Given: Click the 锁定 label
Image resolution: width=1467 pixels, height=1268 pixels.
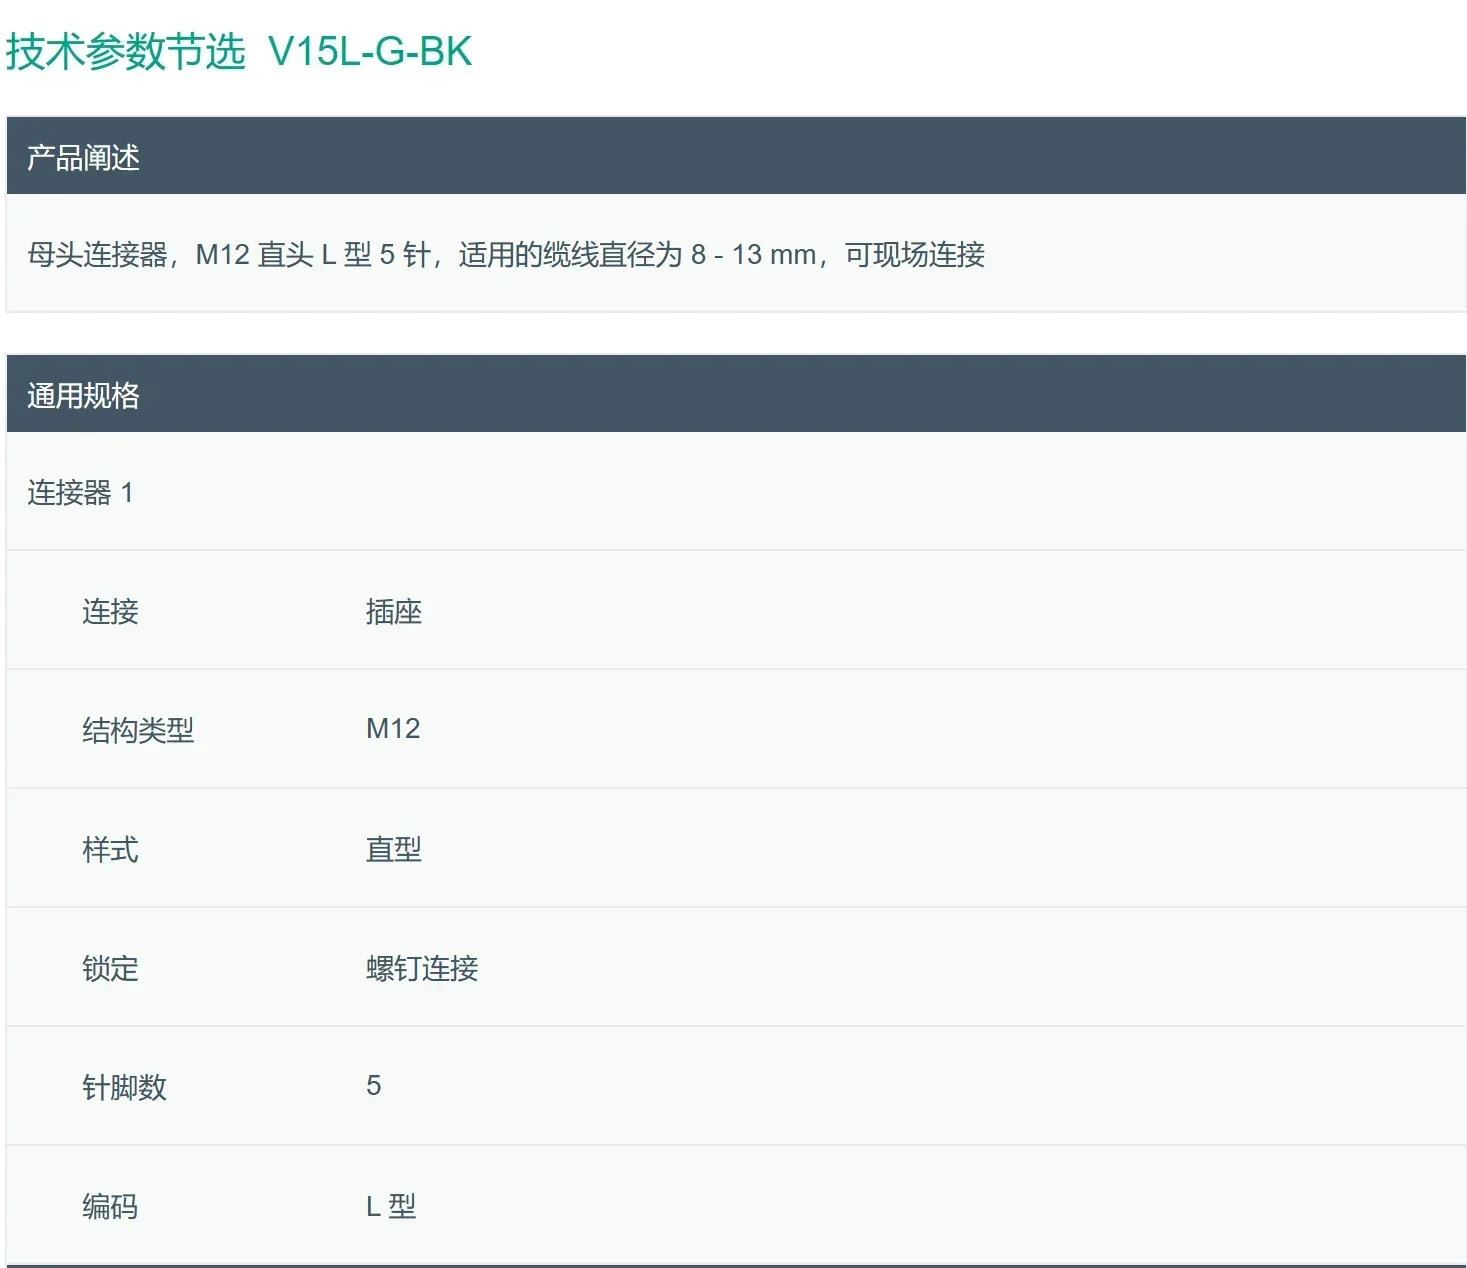Looking at the screenshot, I should click(110, 968).
